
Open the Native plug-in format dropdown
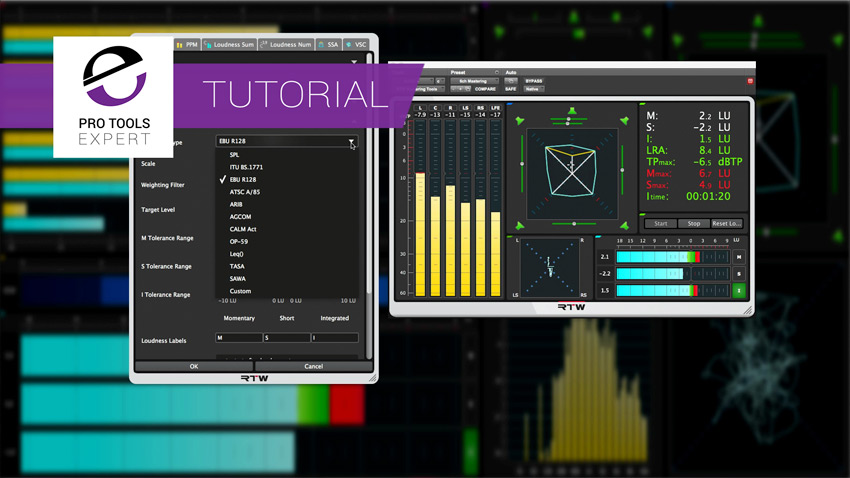533,89
